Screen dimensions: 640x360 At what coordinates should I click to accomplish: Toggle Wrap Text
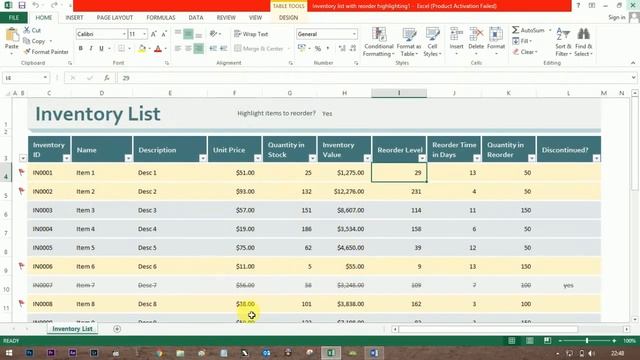pyautogui.click(x=251, y=34)
